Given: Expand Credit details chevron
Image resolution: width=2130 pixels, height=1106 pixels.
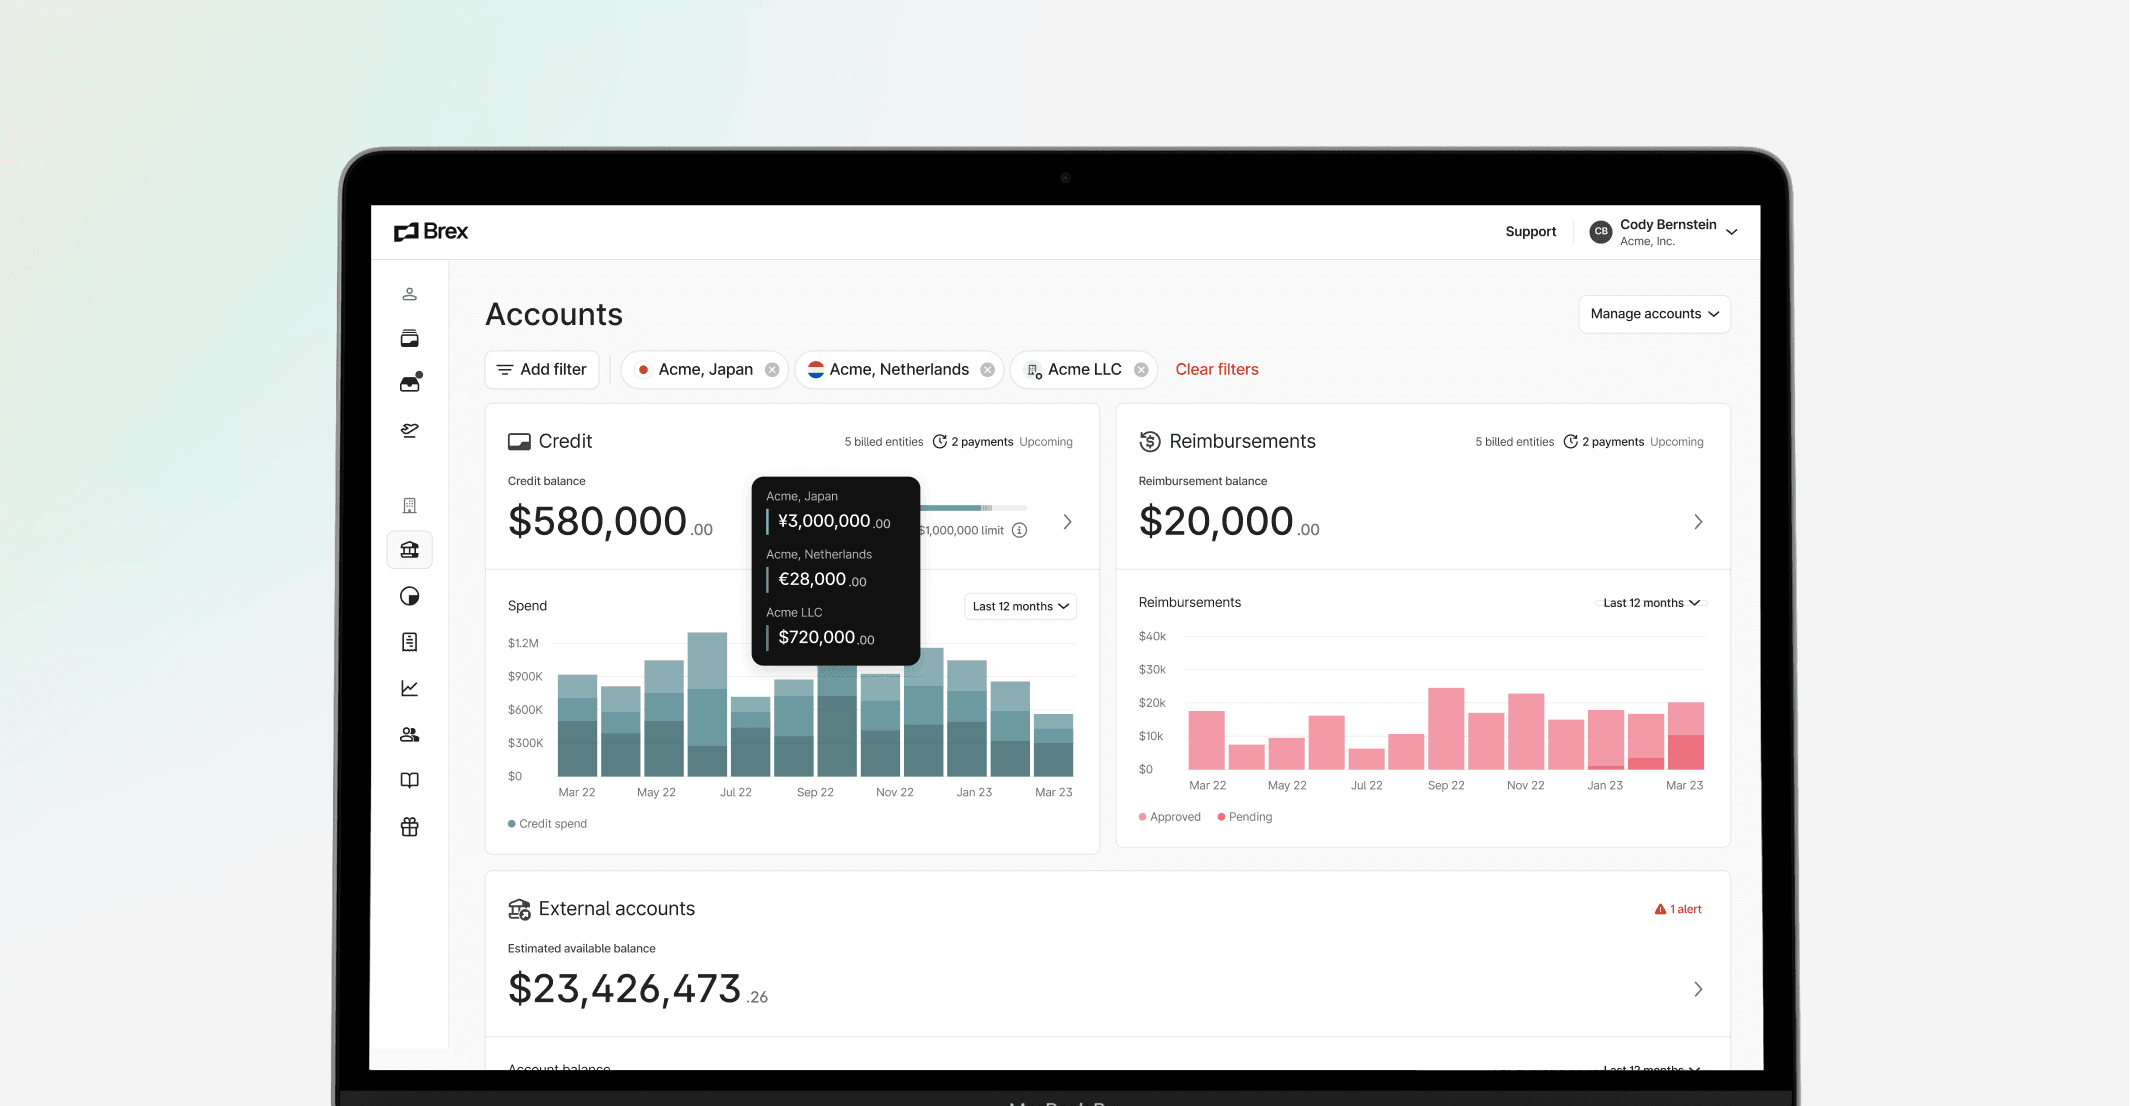Looking at the screenshot, I should pyautogui.click(x=1067, y=522).
